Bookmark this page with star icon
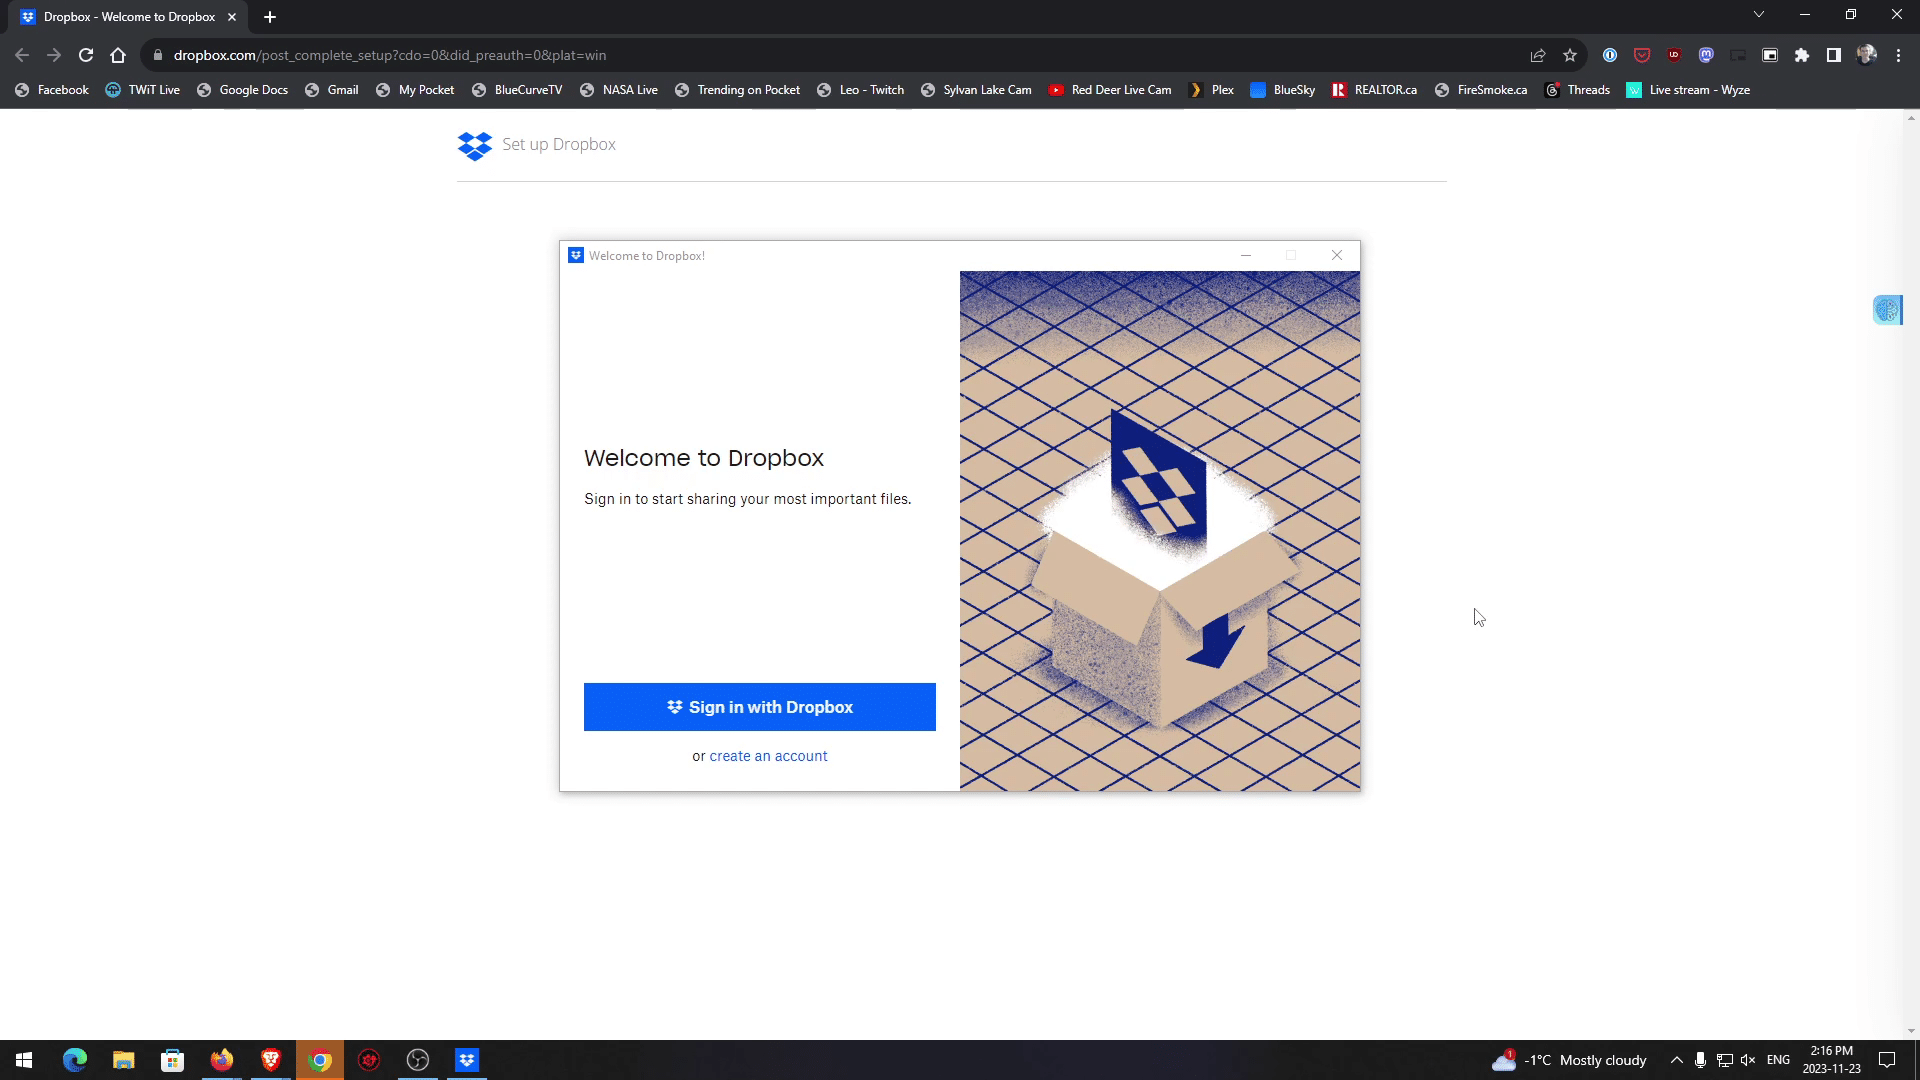 point(1570,55)
